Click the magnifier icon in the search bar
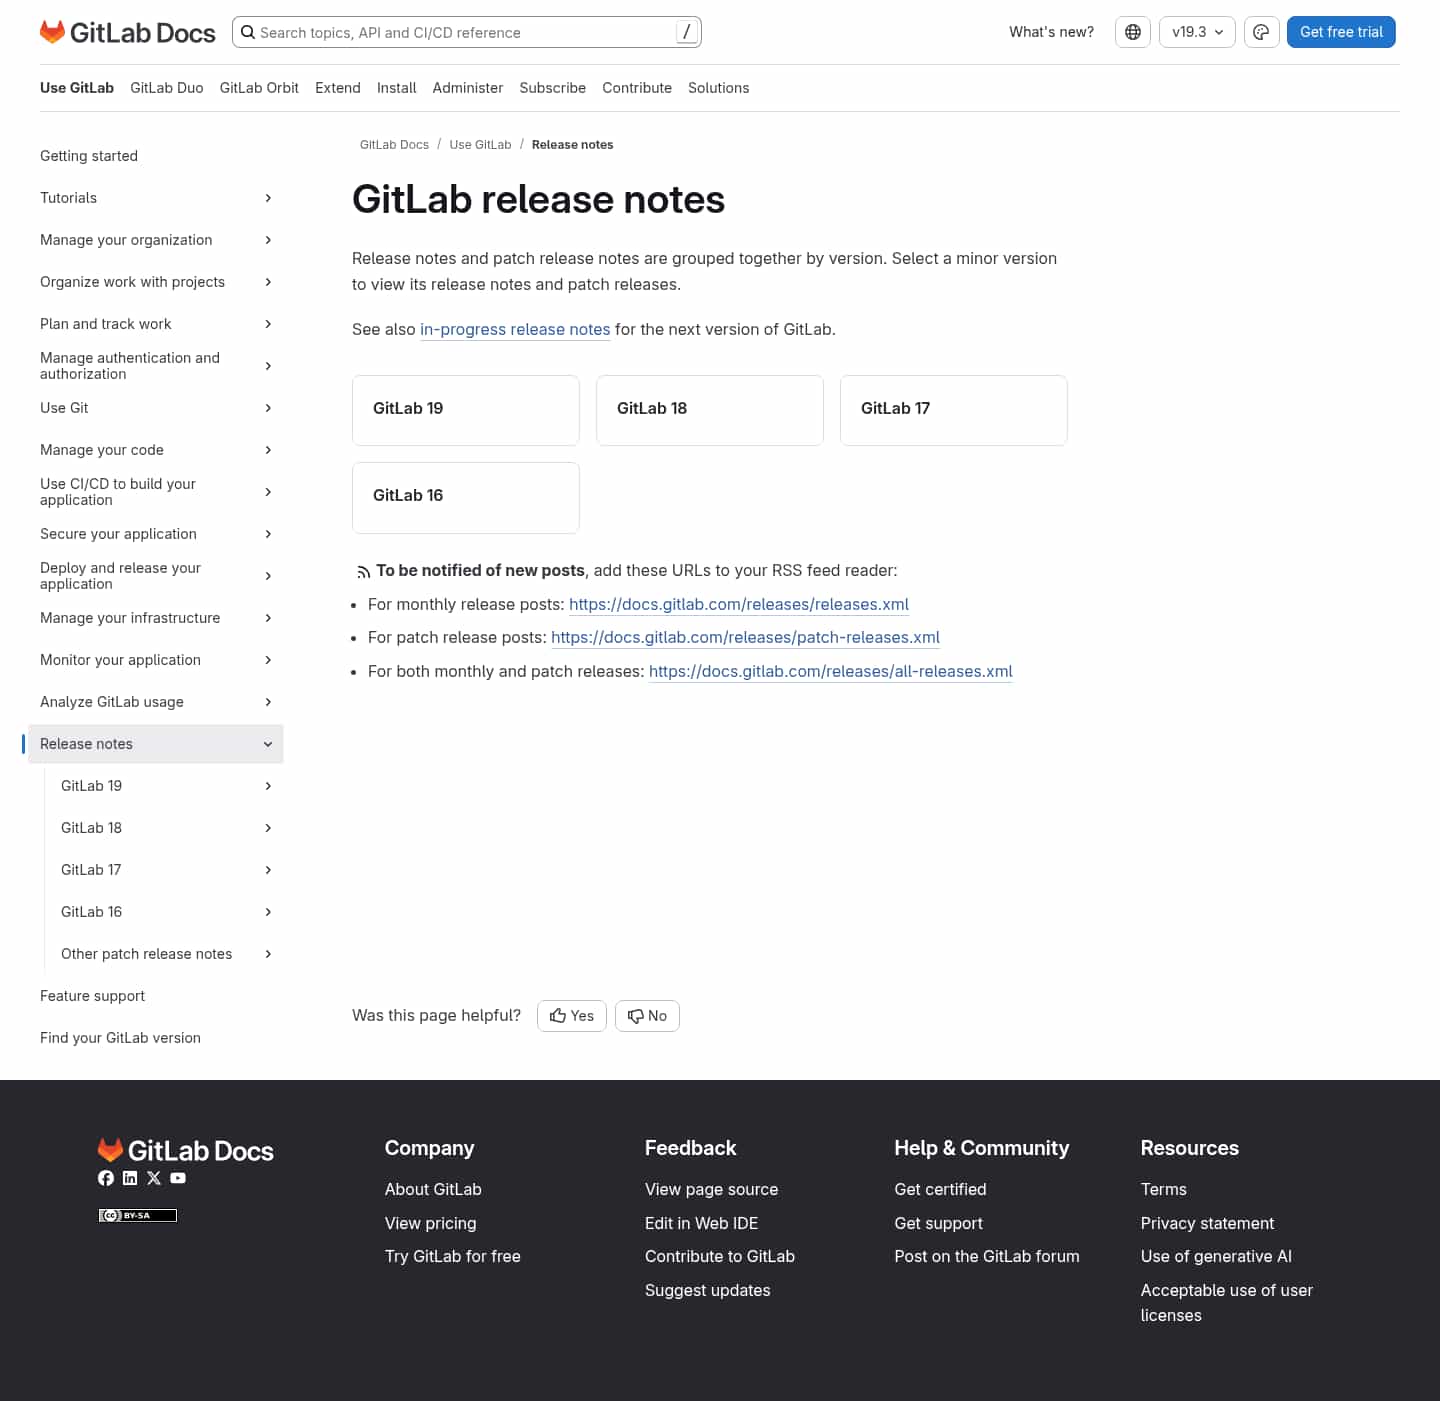Viewport: 1440px width, 1401px height. (248, 32)
